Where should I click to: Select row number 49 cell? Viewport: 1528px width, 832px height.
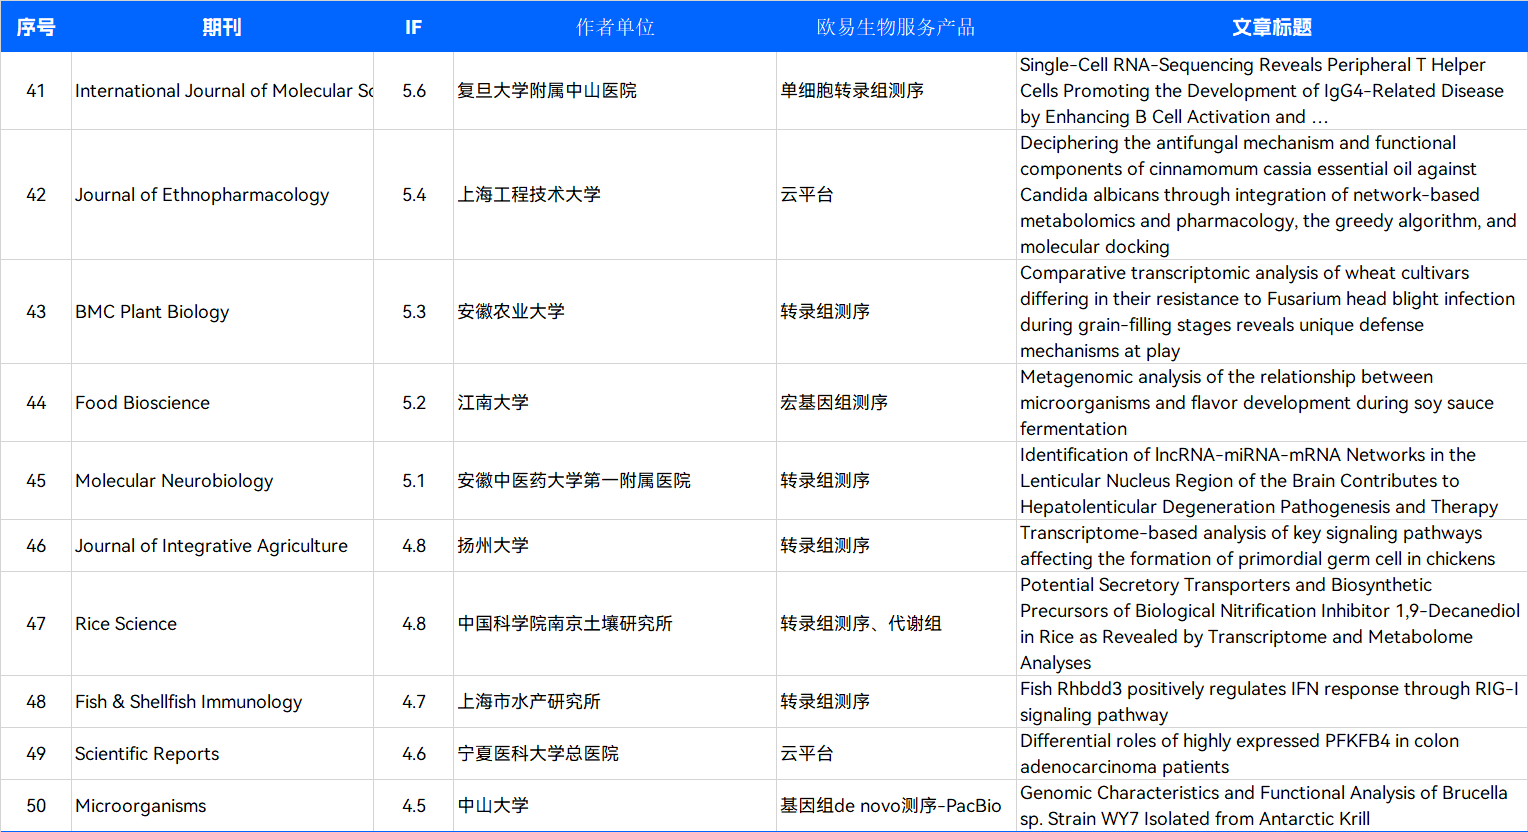click(36, 754)
